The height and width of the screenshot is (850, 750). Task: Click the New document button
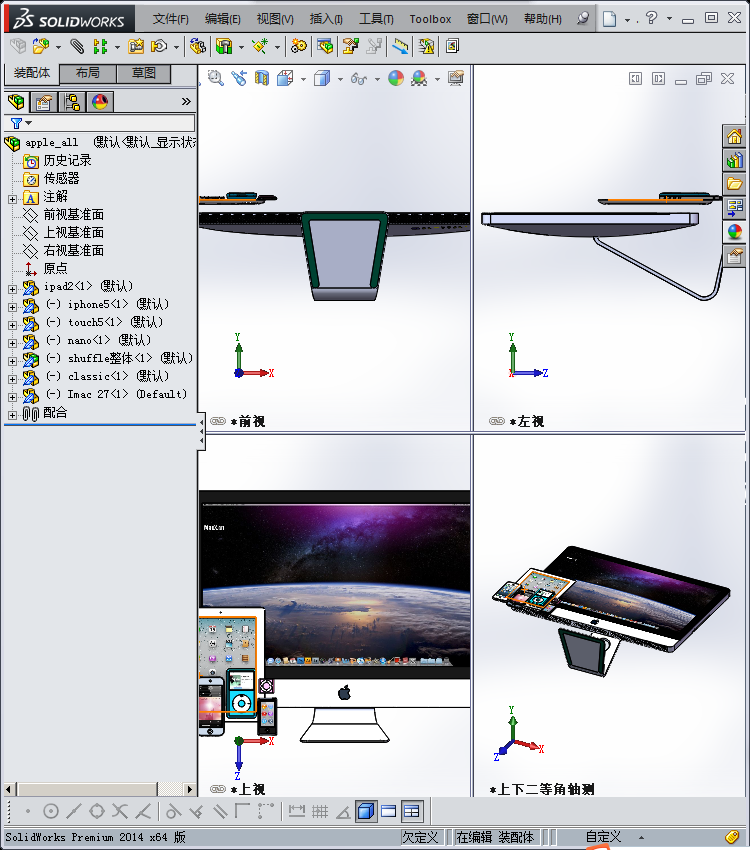point(610,19)
